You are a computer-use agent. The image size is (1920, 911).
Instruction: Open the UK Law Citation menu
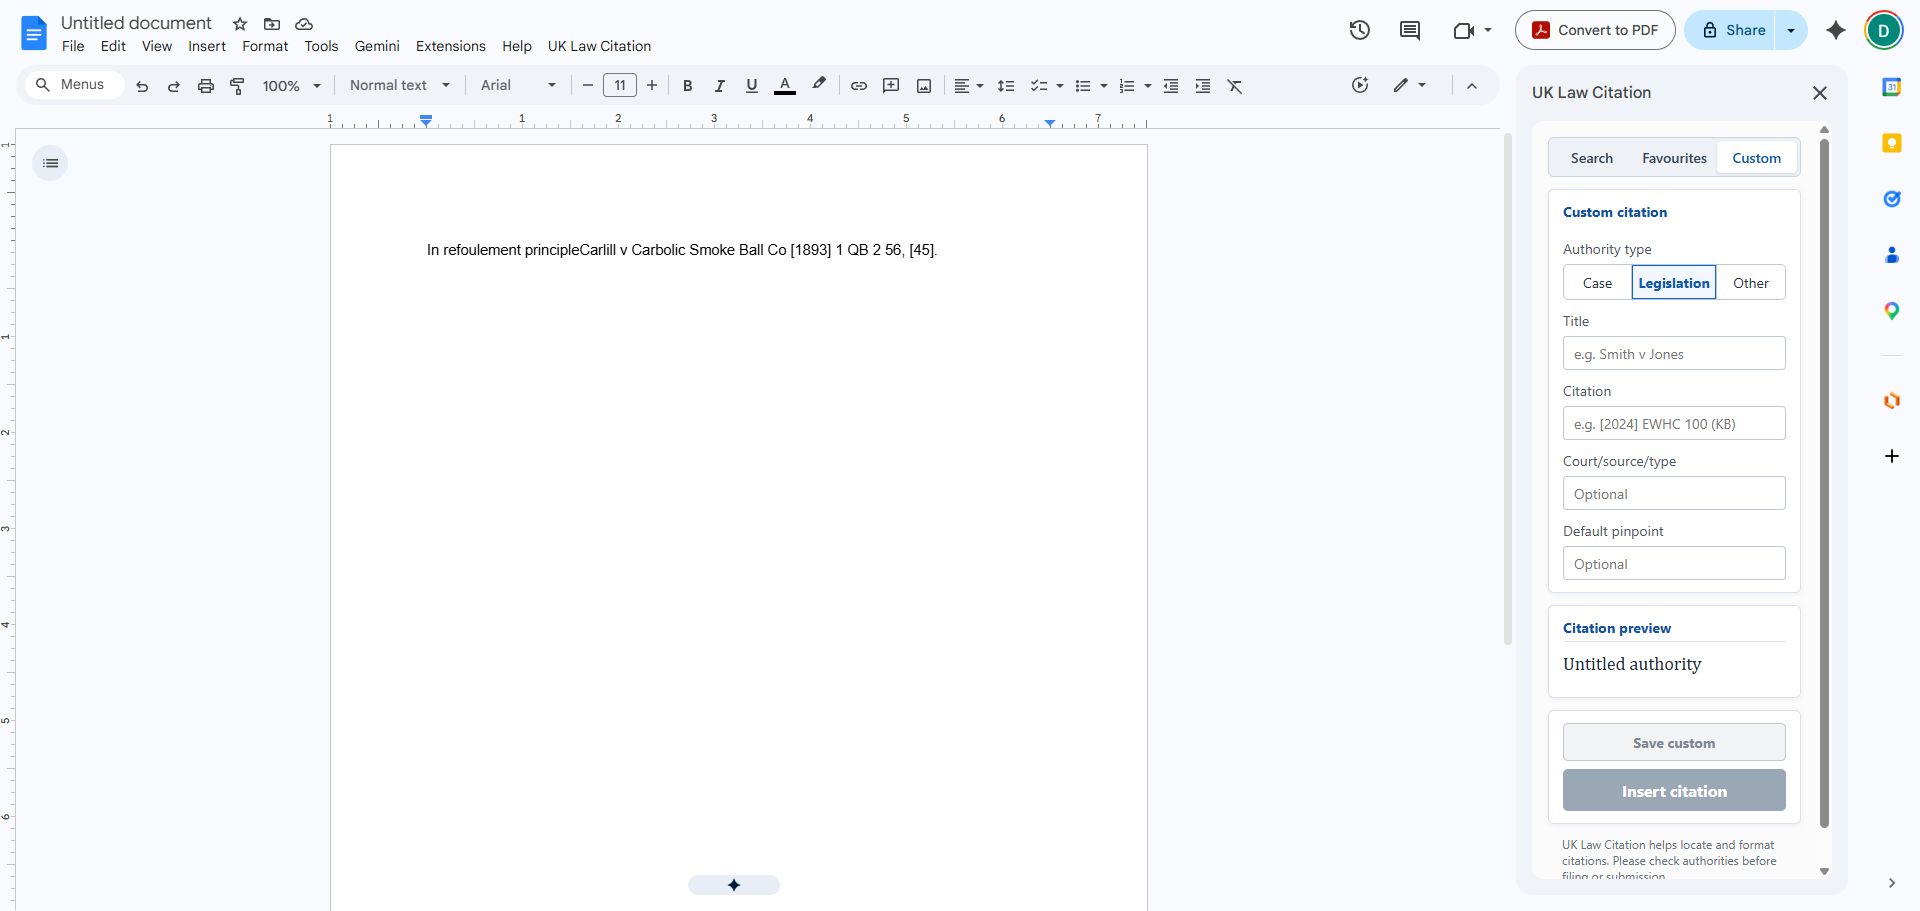point(599,46)
